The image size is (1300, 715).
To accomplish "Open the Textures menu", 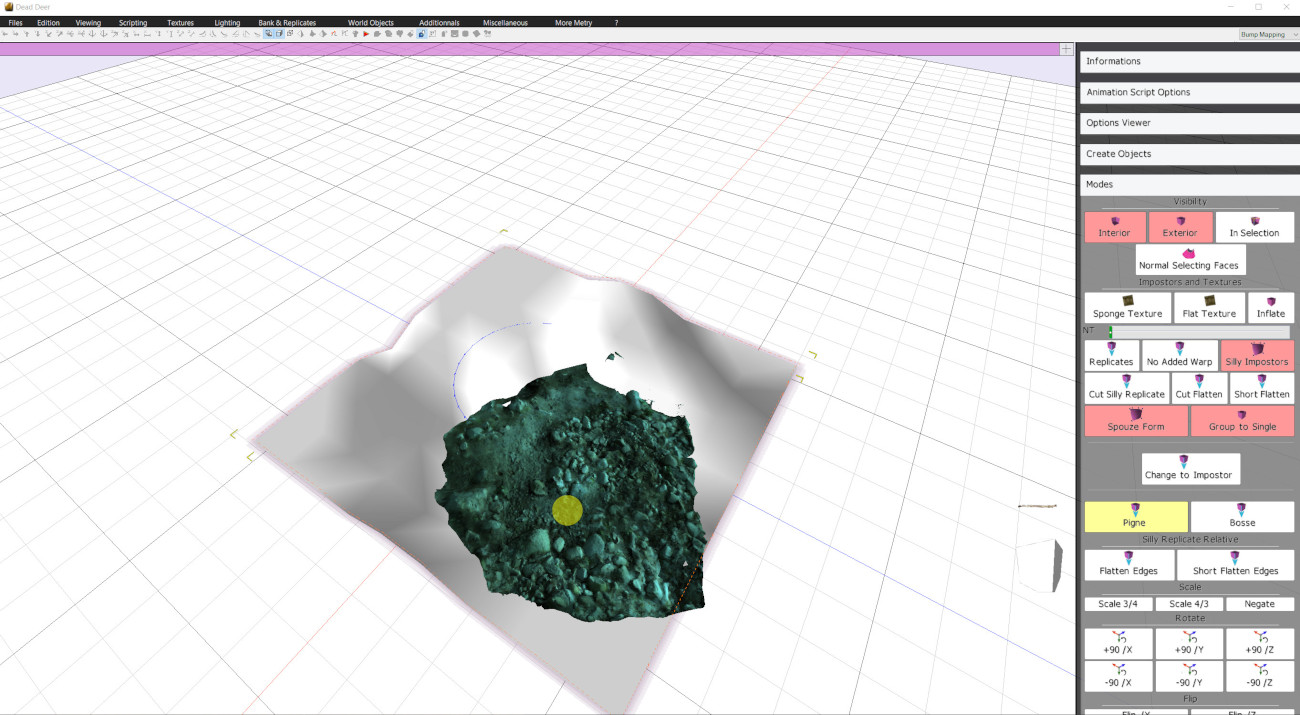I will tap(181, 22).
